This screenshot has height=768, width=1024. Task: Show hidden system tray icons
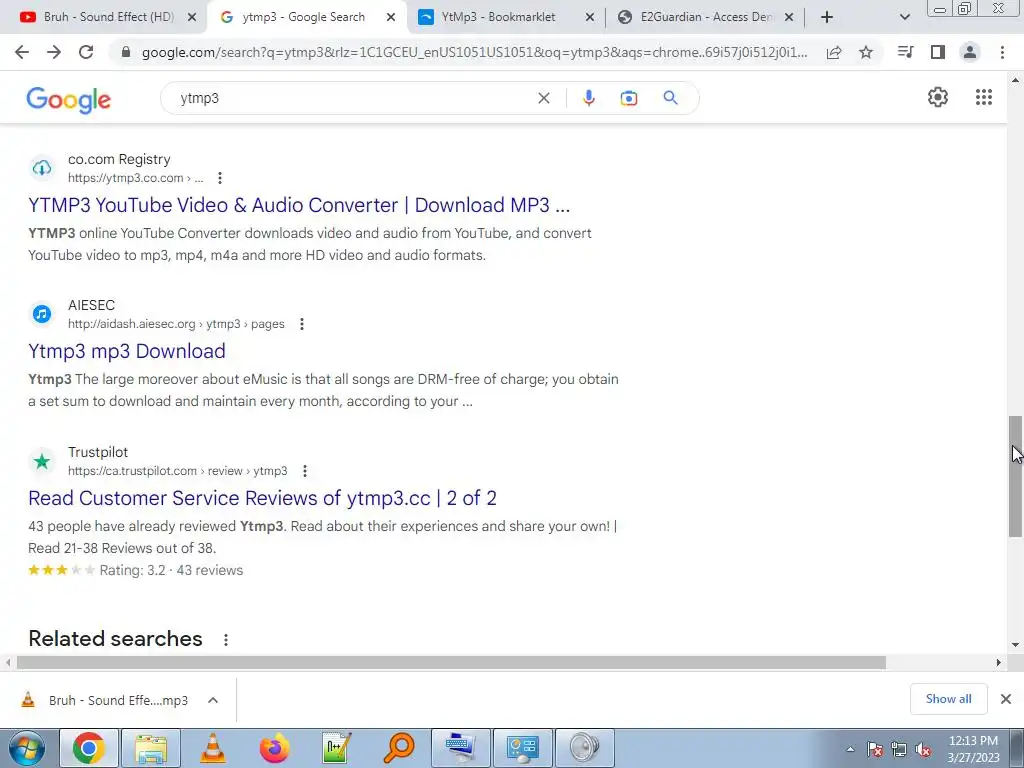pos(850,750)
